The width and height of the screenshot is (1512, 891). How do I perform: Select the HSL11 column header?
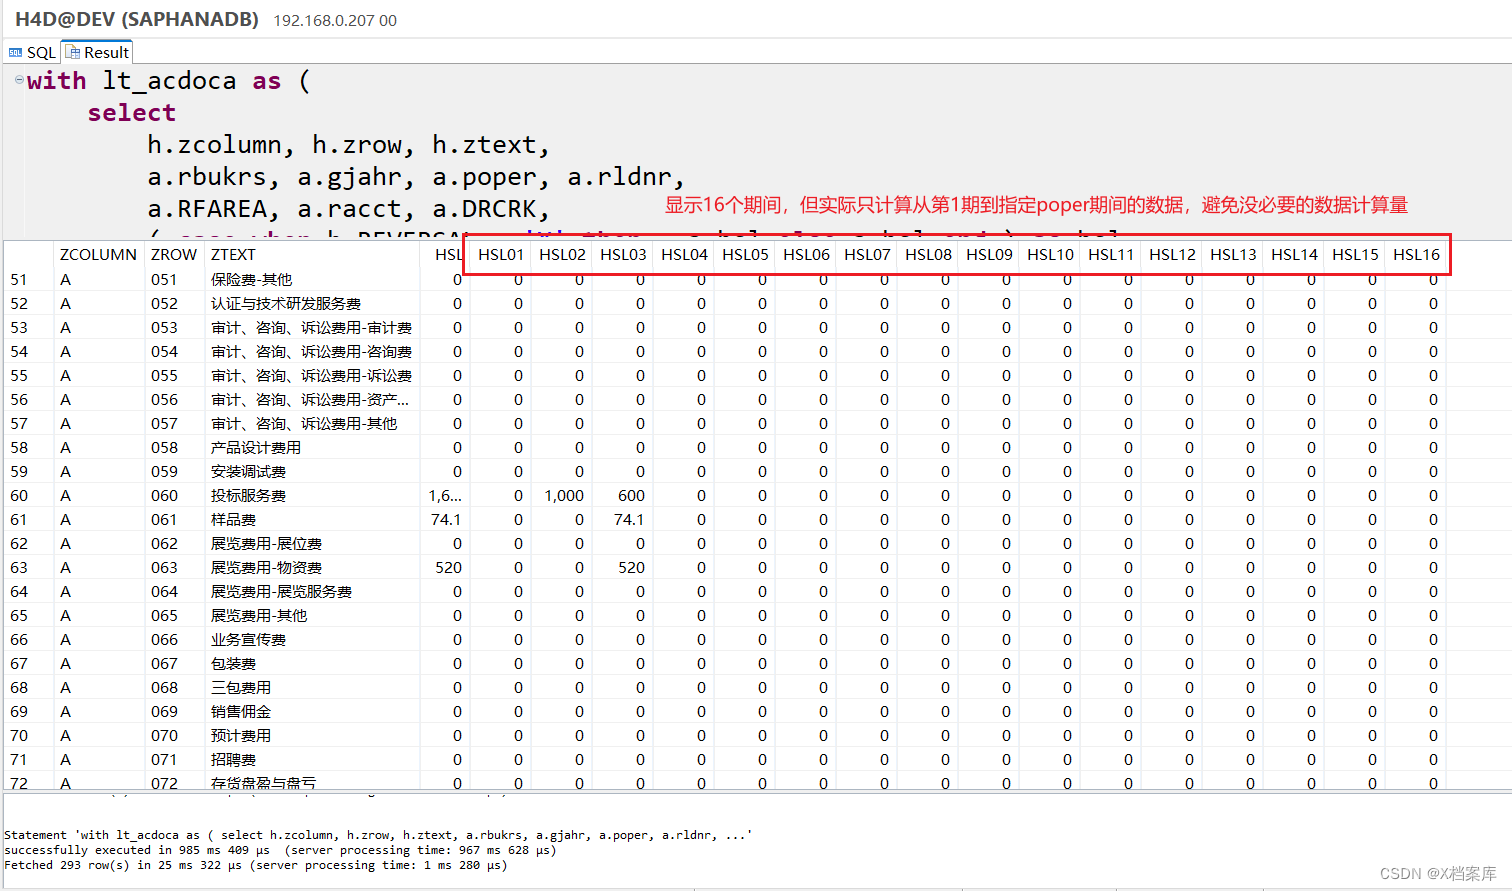point(1111,254)
